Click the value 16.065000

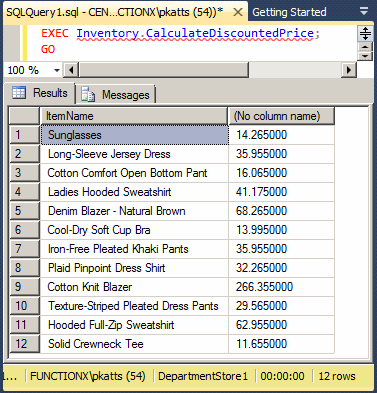262,173
